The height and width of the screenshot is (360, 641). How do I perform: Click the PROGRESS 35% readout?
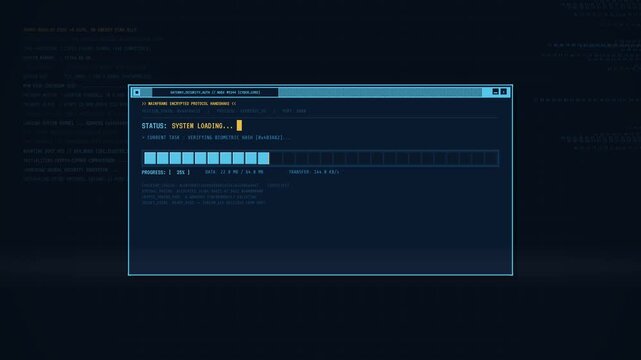click(x=166, y=172)
